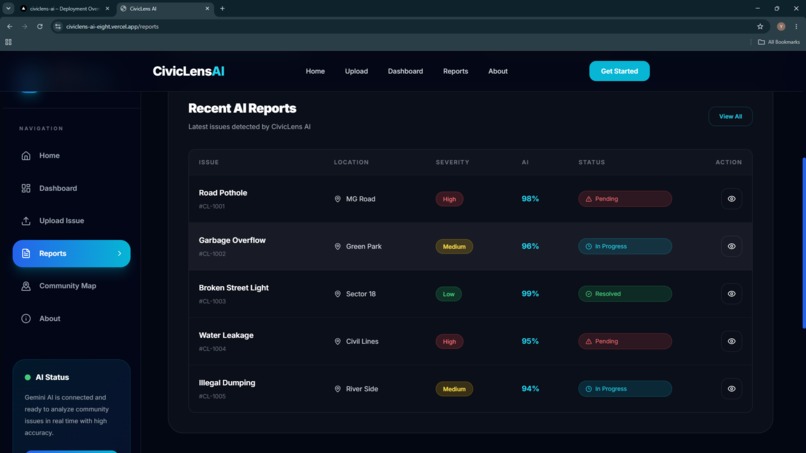Close the CivicLens AI browser tab

[207, 8]
